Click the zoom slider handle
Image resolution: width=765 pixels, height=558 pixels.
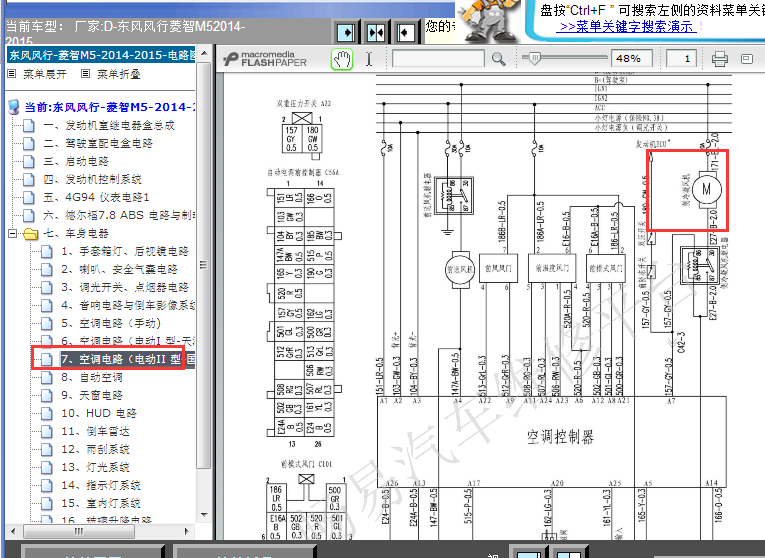pyautogui.click(x=534, y=59)
